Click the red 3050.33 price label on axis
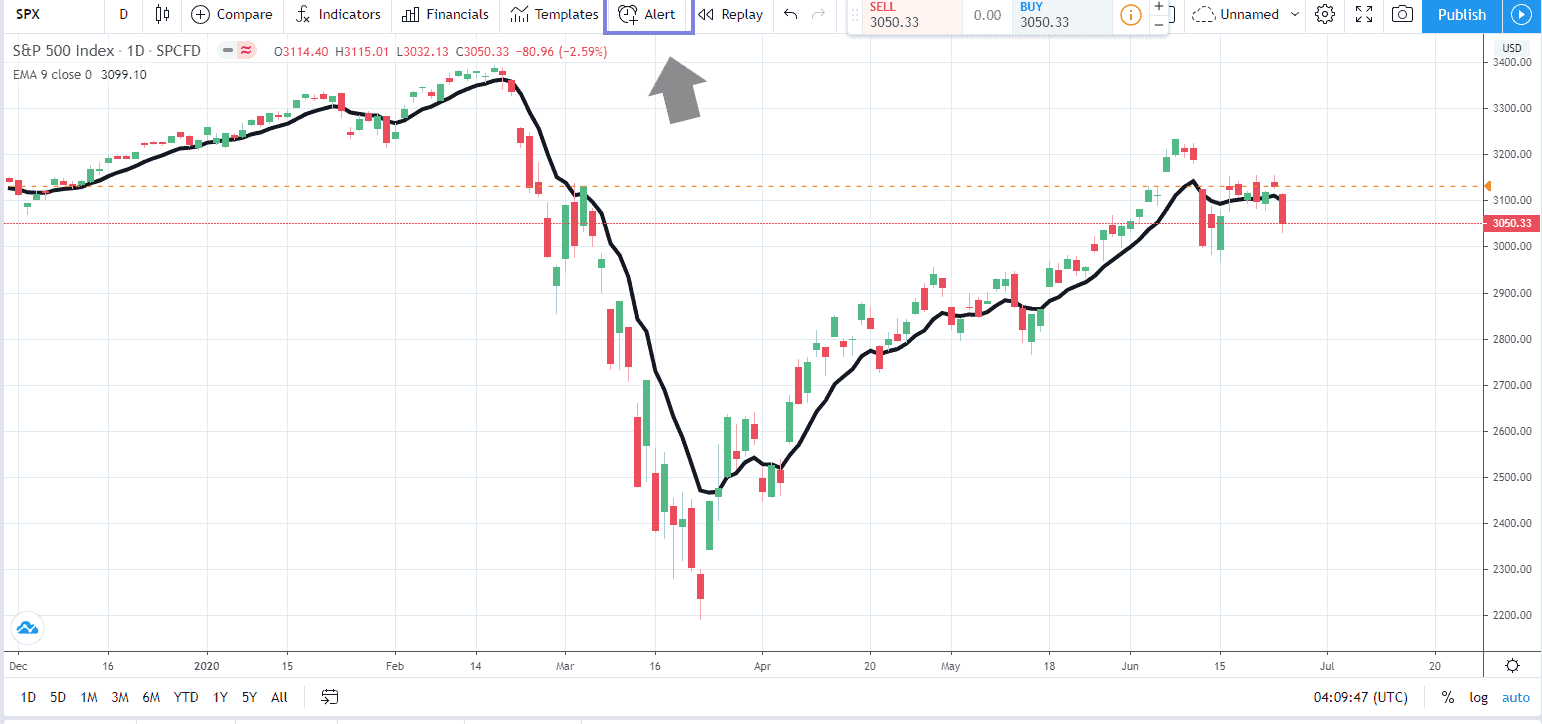The width and height of the screenshot is (1542, 724). click(1512, 223)
